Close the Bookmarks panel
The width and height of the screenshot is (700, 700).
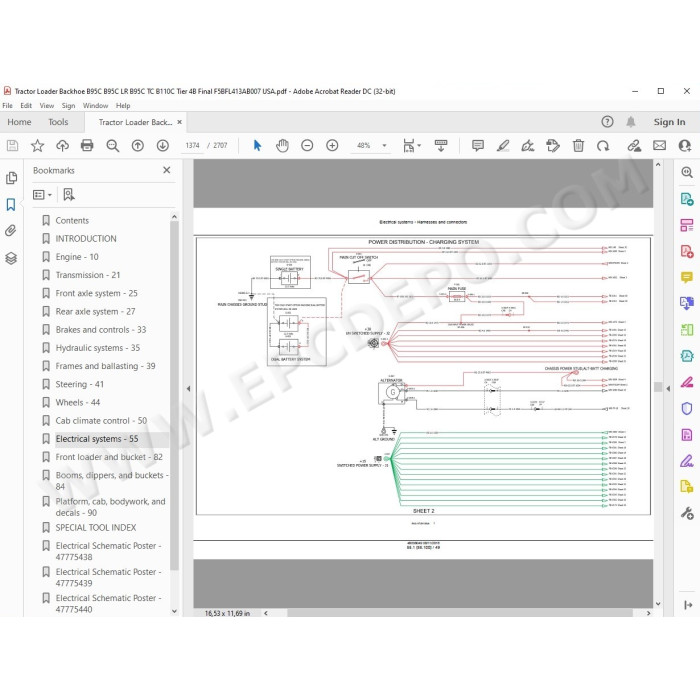[167, 170]
